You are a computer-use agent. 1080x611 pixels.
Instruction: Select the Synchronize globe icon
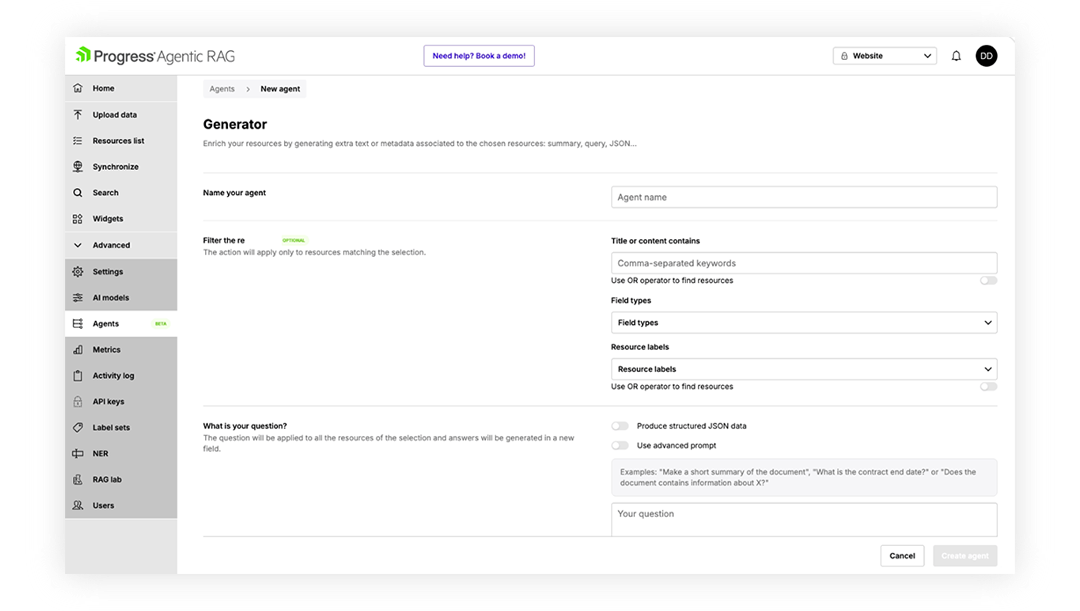[78, 167]
